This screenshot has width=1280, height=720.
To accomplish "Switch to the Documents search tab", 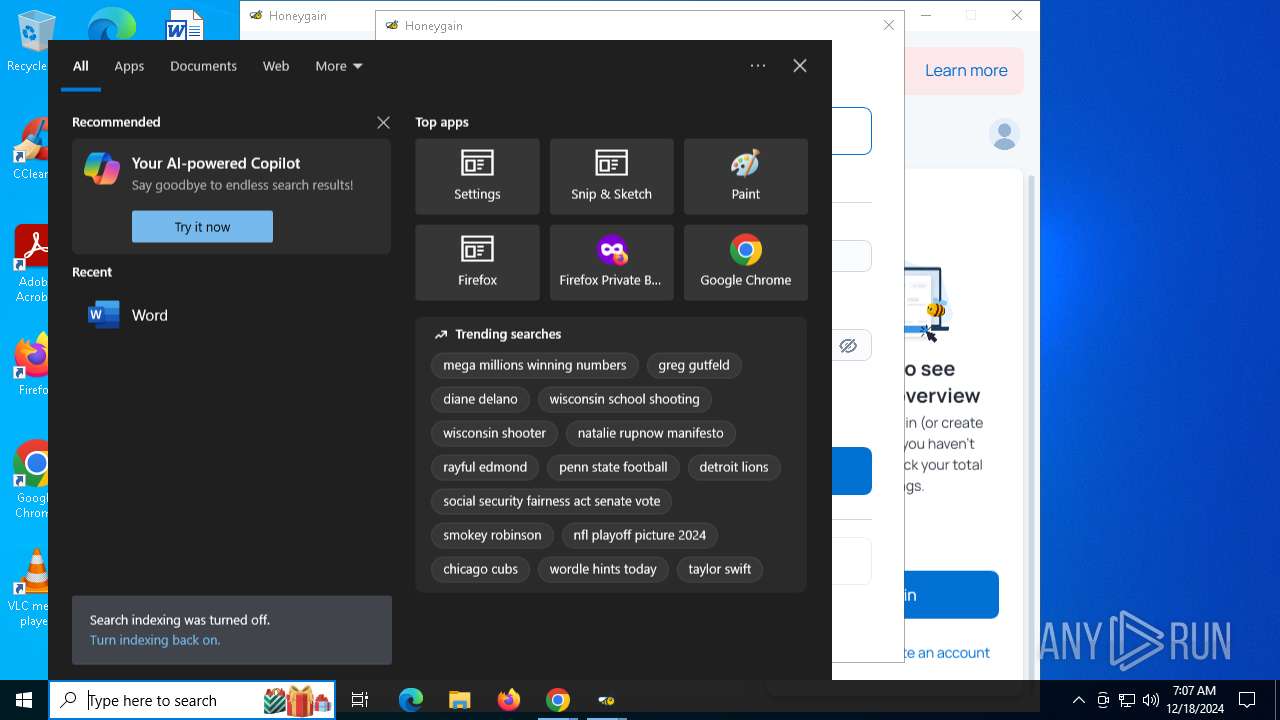I will click(203, 66).
